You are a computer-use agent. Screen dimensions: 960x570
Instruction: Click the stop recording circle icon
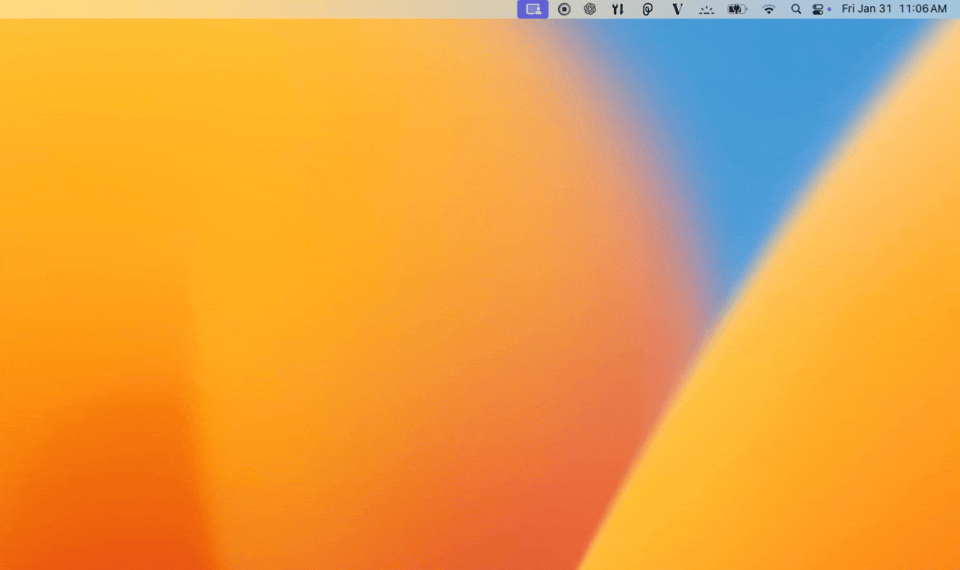pyautogui.click(x=564, y=9)
